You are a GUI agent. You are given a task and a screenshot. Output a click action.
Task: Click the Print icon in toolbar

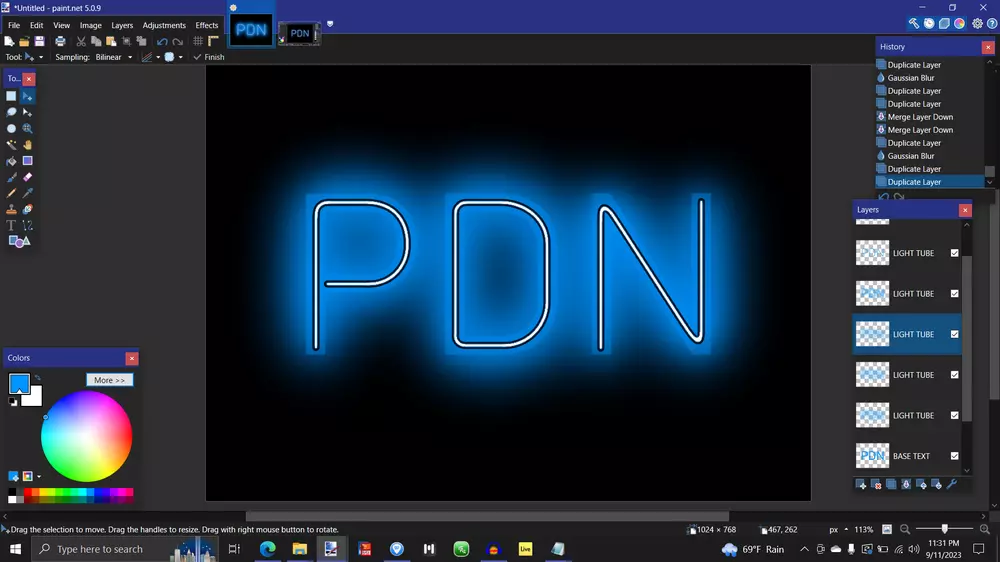click(60, 41)
